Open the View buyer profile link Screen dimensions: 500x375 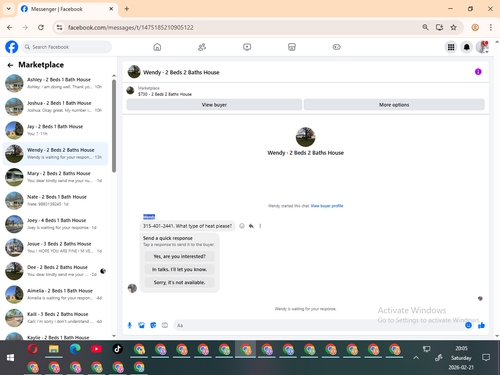pyautogui.click(x=327, y=206)
